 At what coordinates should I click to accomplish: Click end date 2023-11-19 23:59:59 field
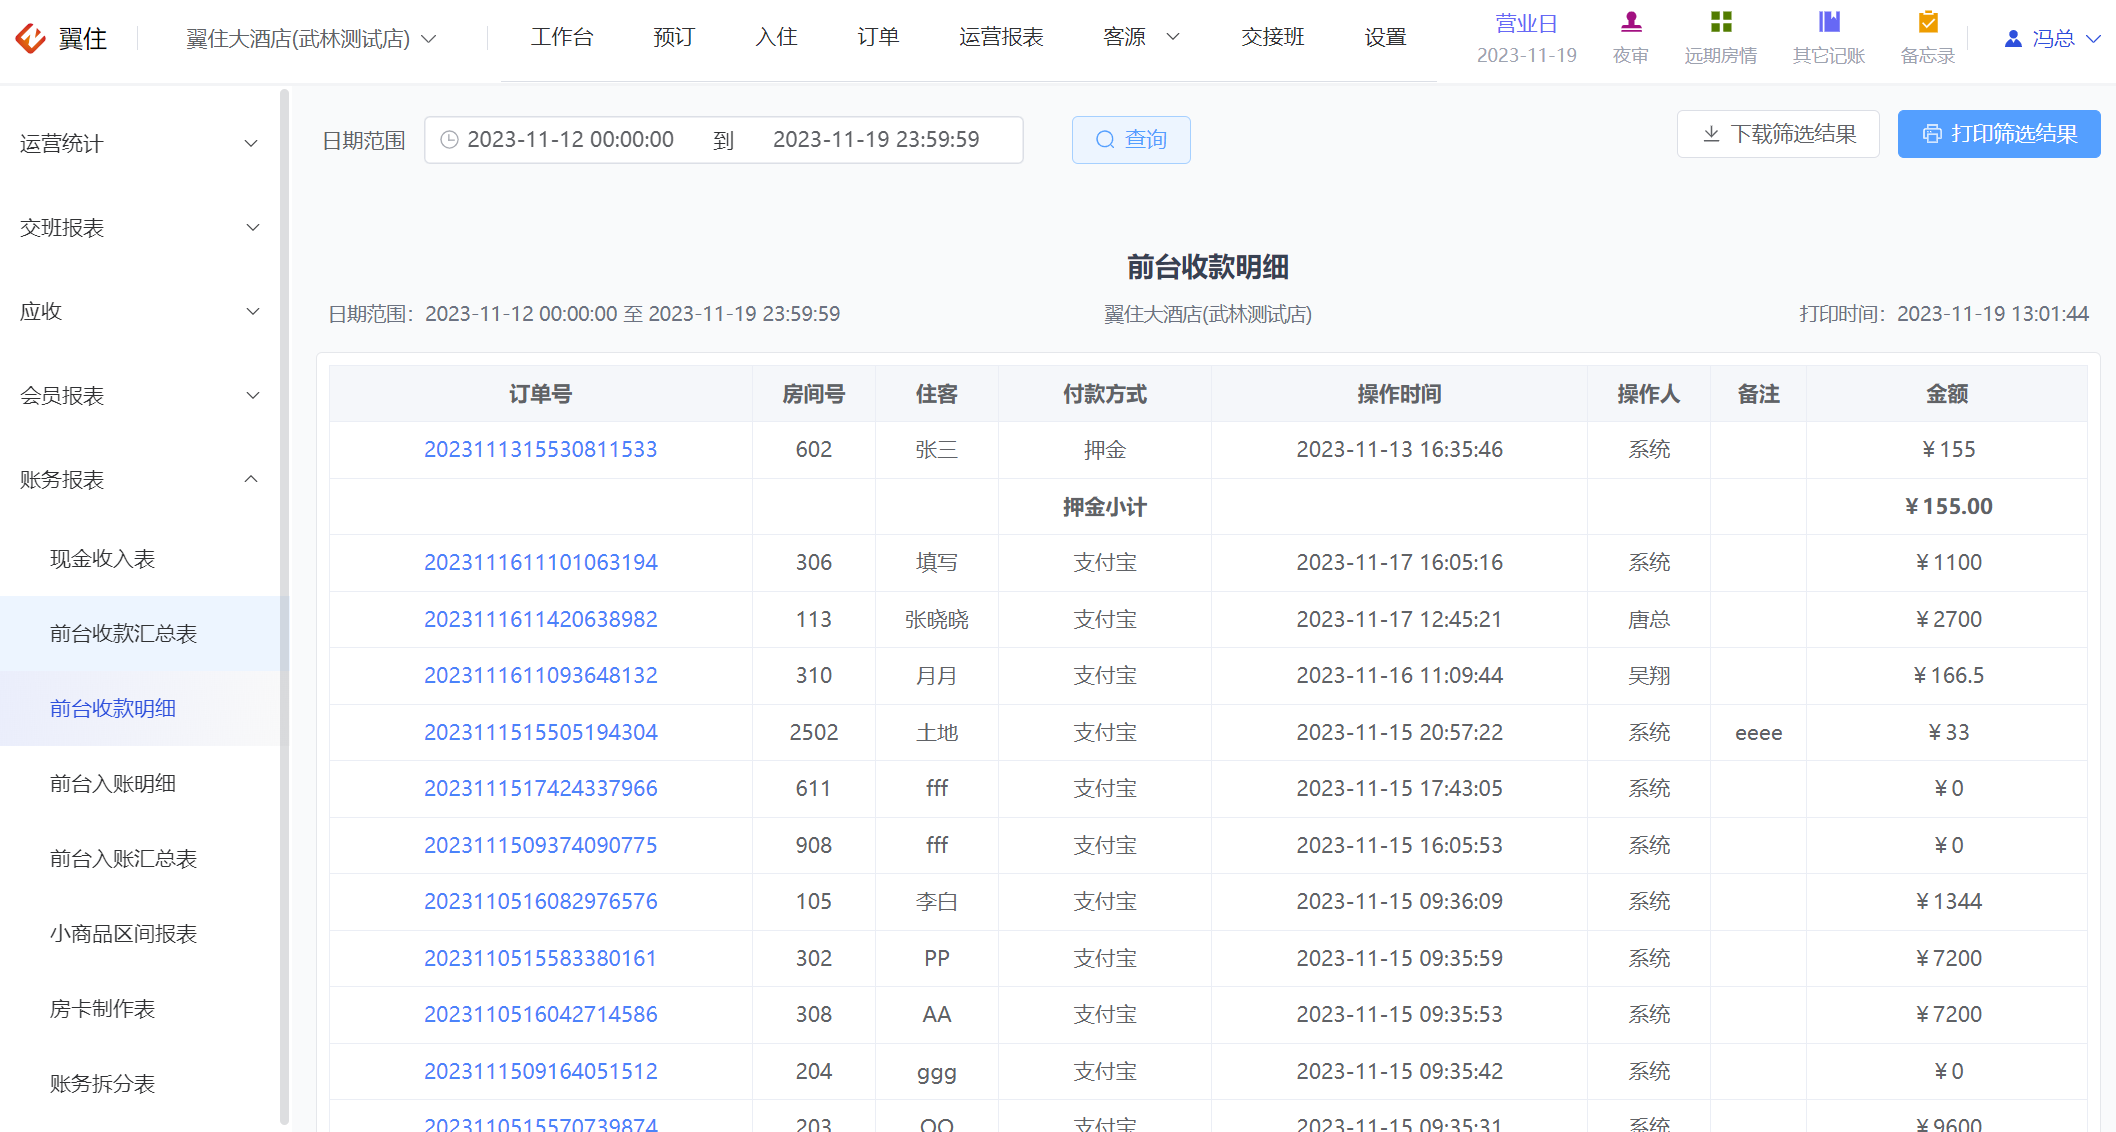[876, 140]
